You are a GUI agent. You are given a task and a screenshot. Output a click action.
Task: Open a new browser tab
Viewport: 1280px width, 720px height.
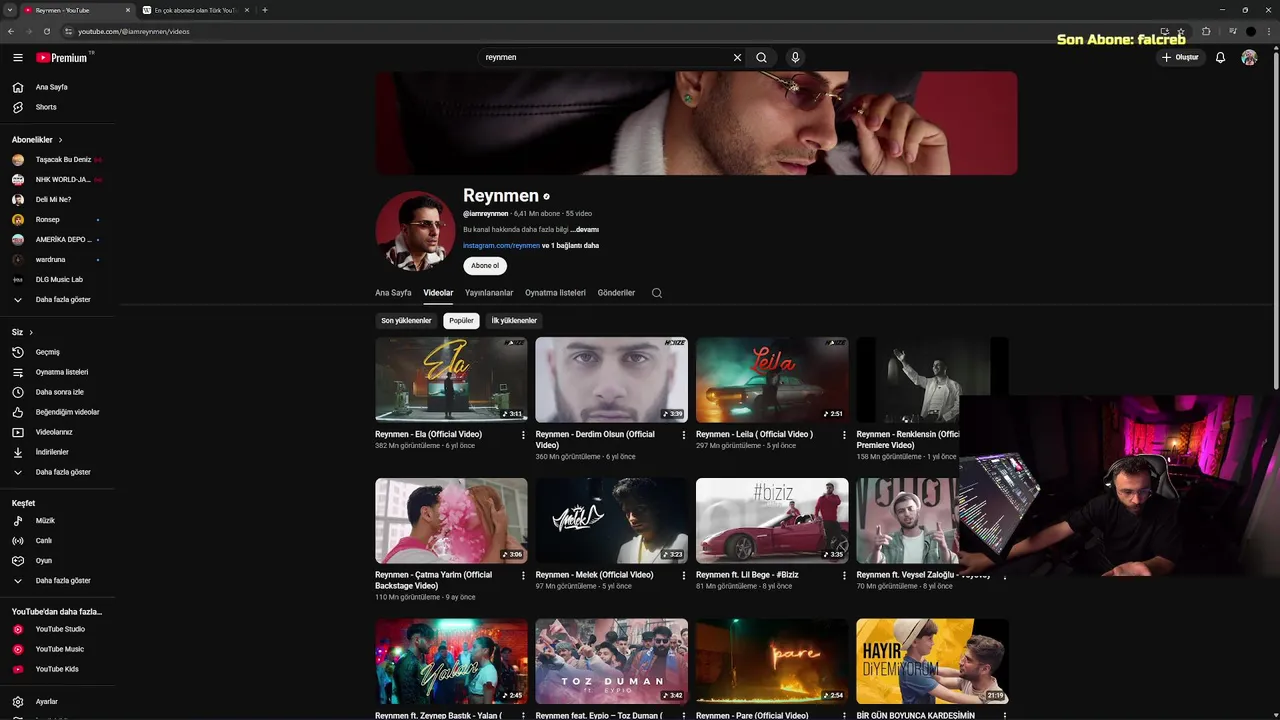(x=265, y=10)
